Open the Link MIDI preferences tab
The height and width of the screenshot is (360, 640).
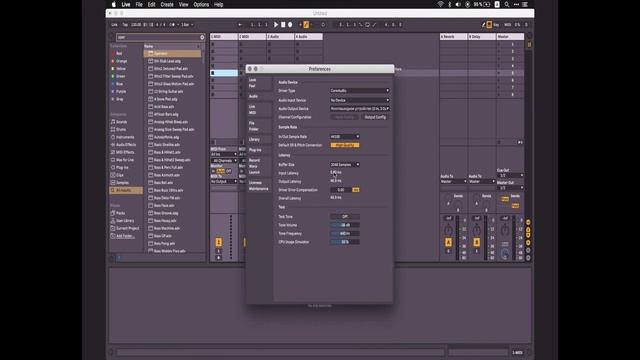259,109
